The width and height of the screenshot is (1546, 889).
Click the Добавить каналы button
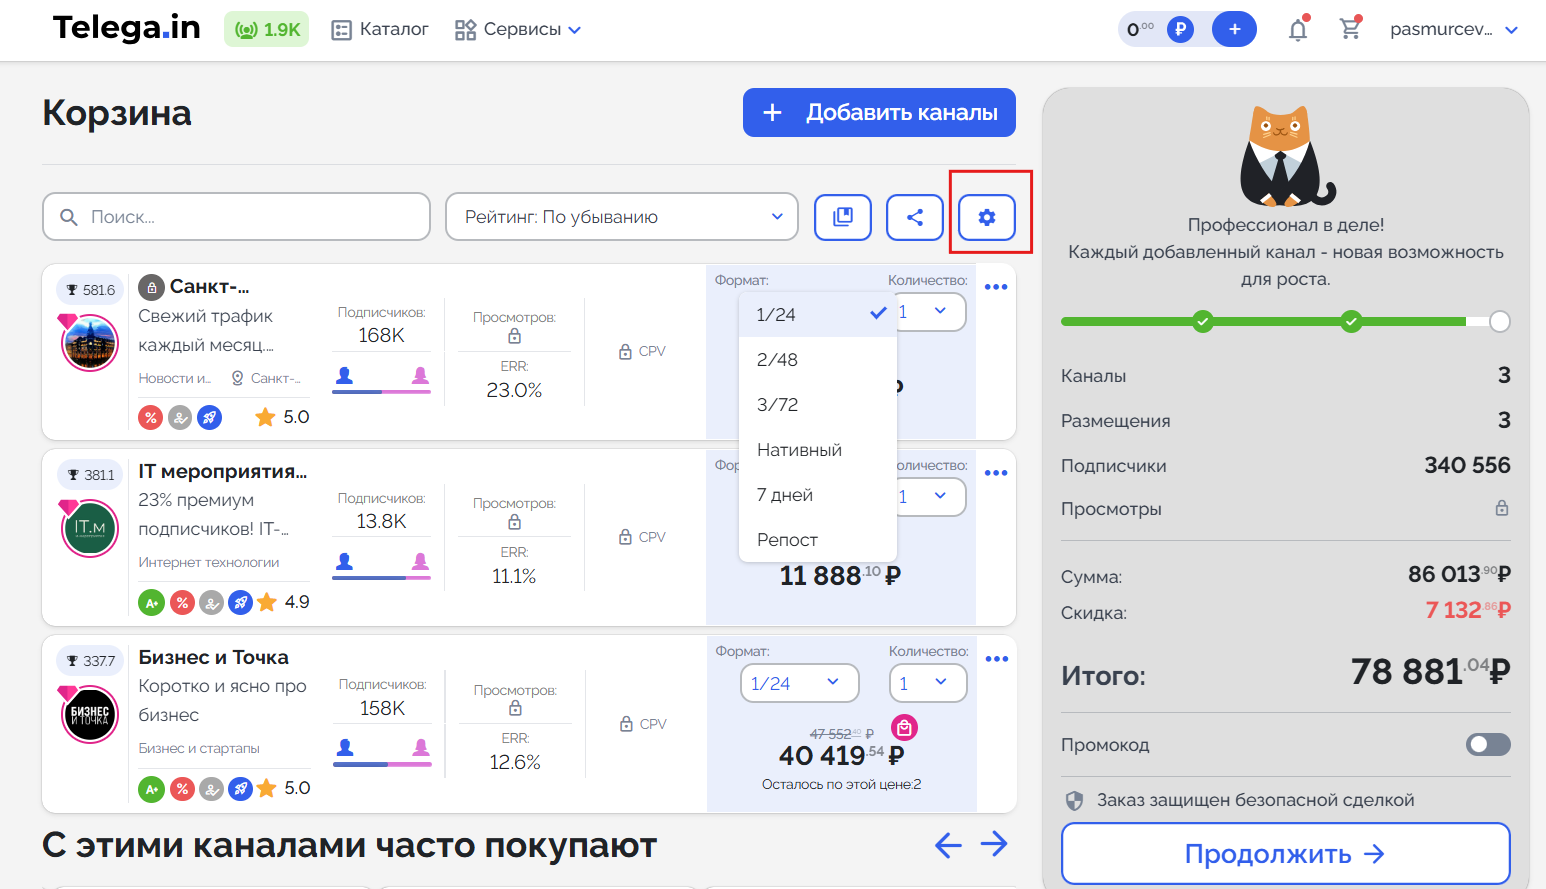(879, 112)
